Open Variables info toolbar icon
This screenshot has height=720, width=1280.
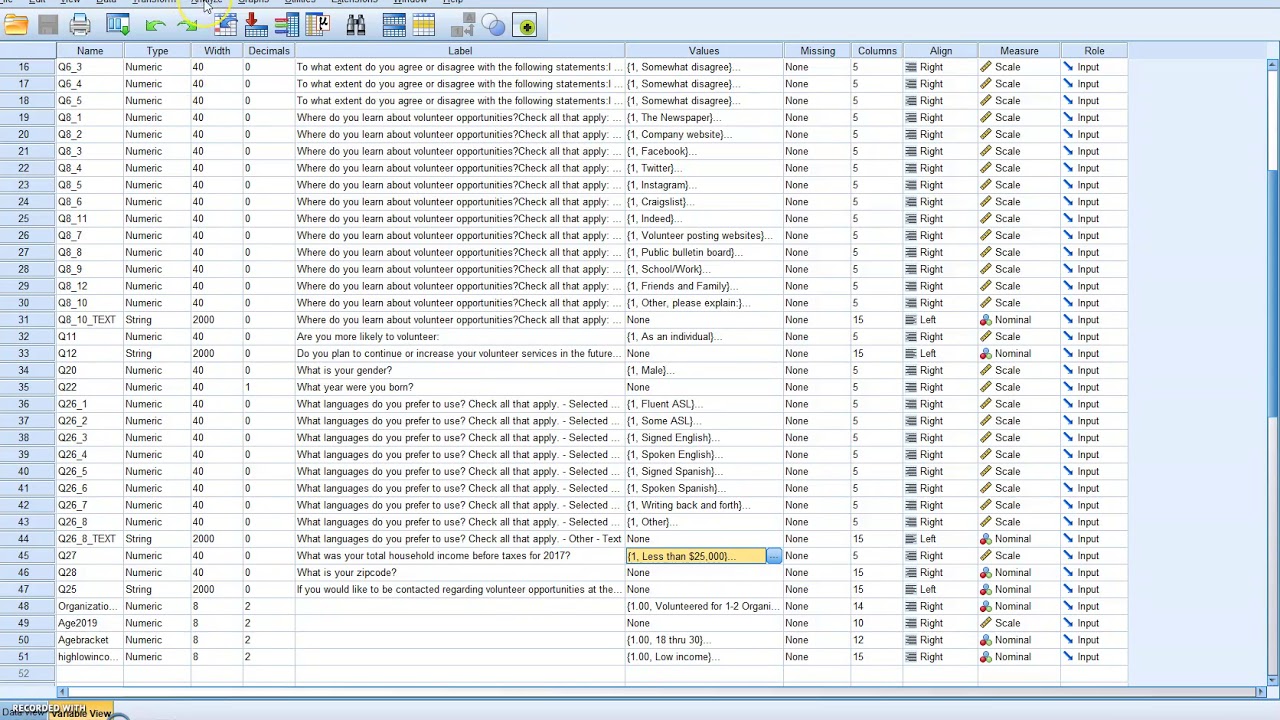click(x=287, y=25)
